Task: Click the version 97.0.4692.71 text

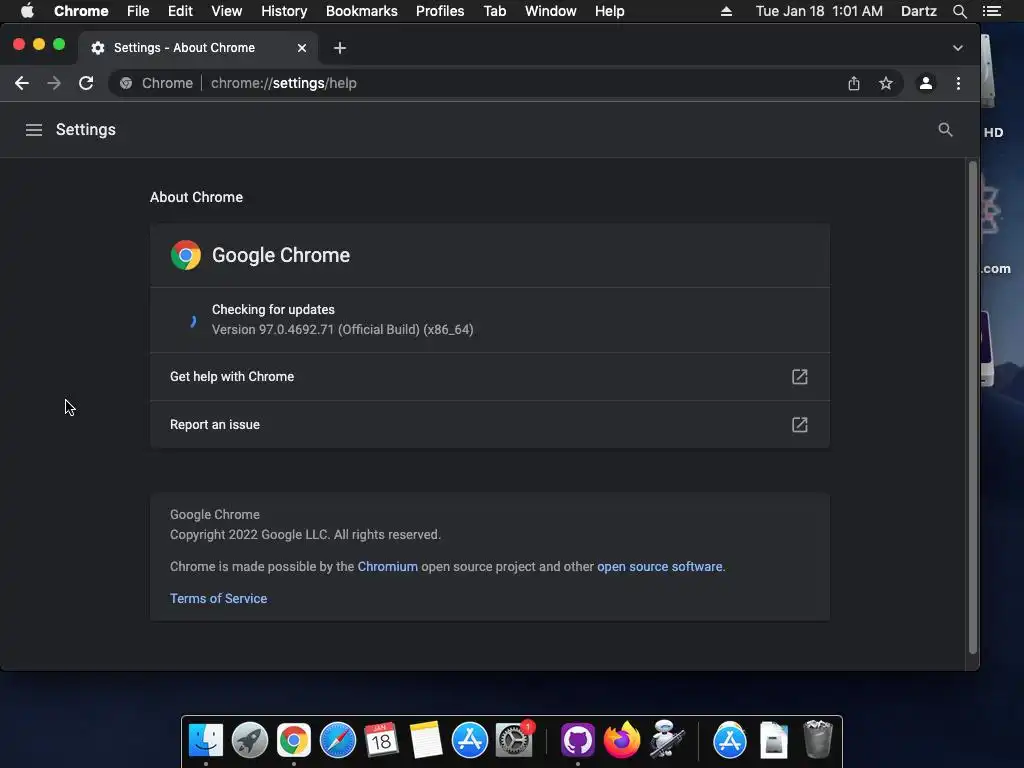Action: tap(342, 329)
